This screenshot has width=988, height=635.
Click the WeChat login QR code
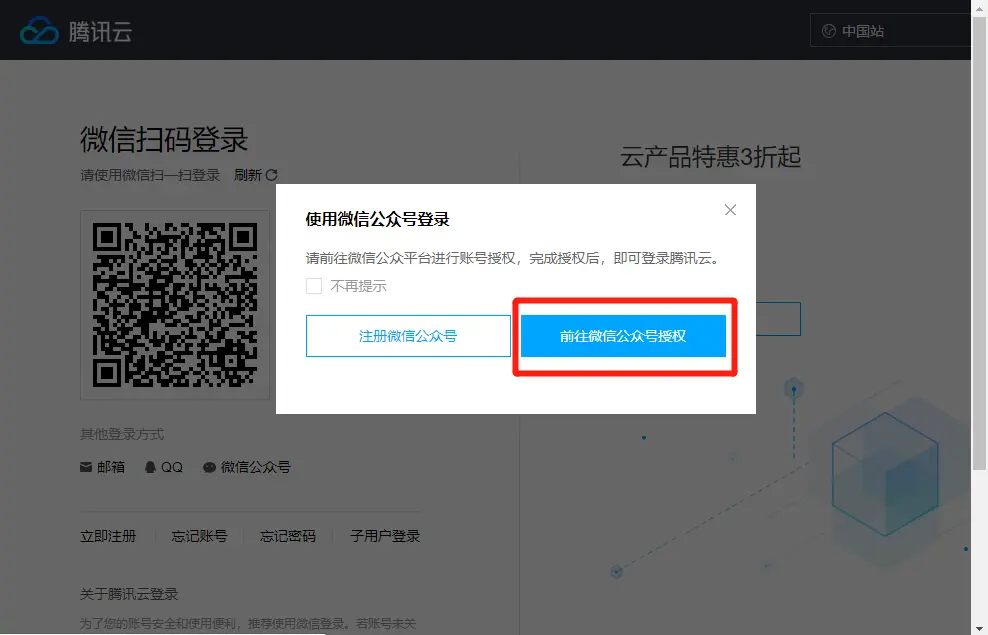175,305
